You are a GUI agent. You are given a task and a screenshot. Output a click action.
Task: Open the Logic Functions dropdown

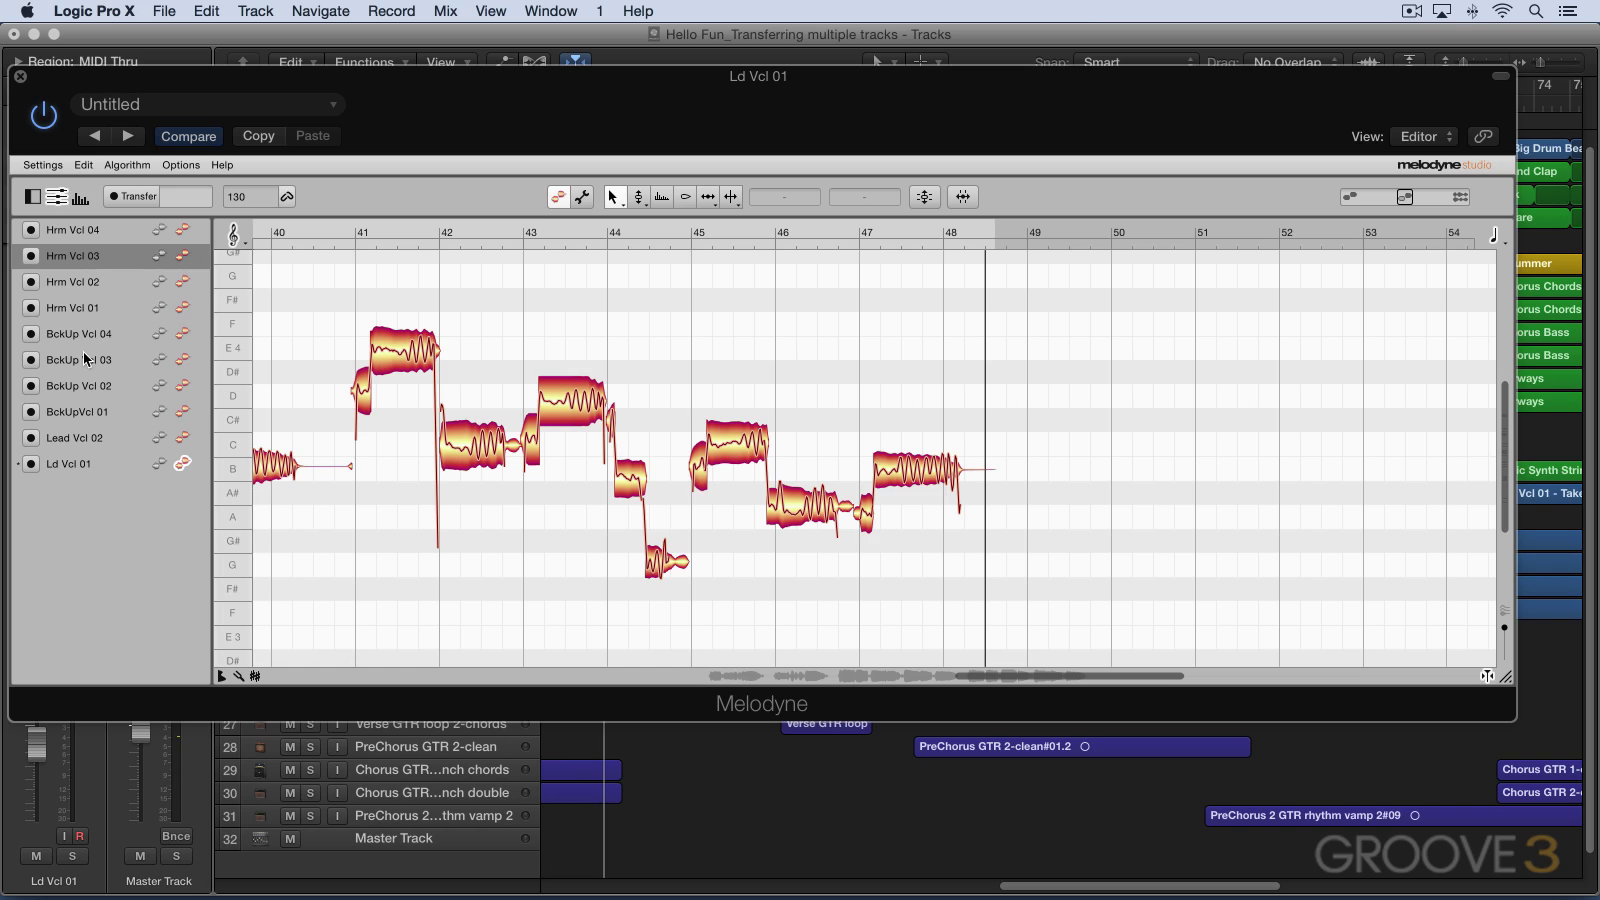[x=370, y=62]
